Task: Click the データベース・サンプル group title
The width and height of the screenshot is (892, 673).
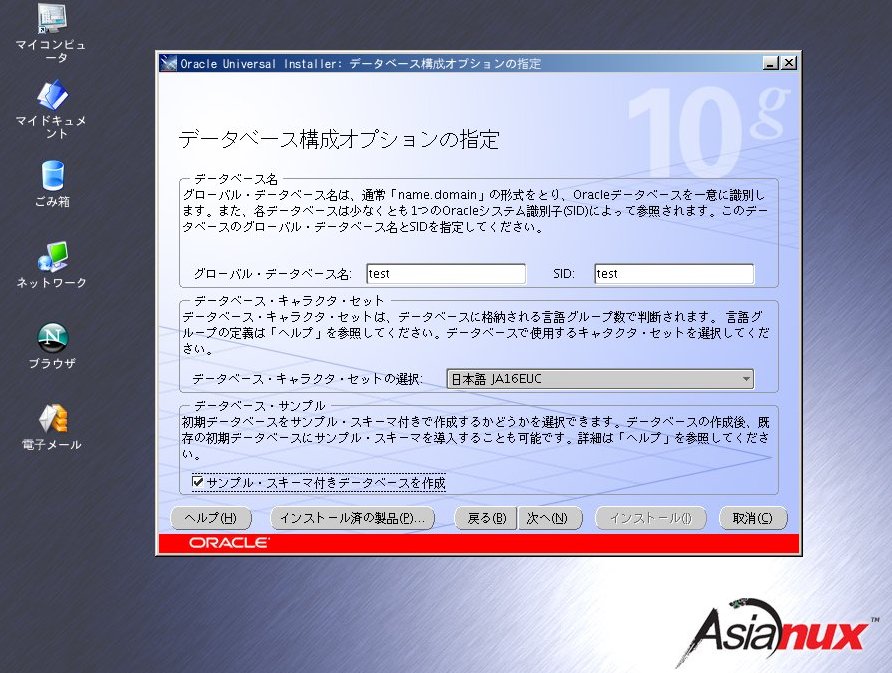Action: click(x=260, y=406)
